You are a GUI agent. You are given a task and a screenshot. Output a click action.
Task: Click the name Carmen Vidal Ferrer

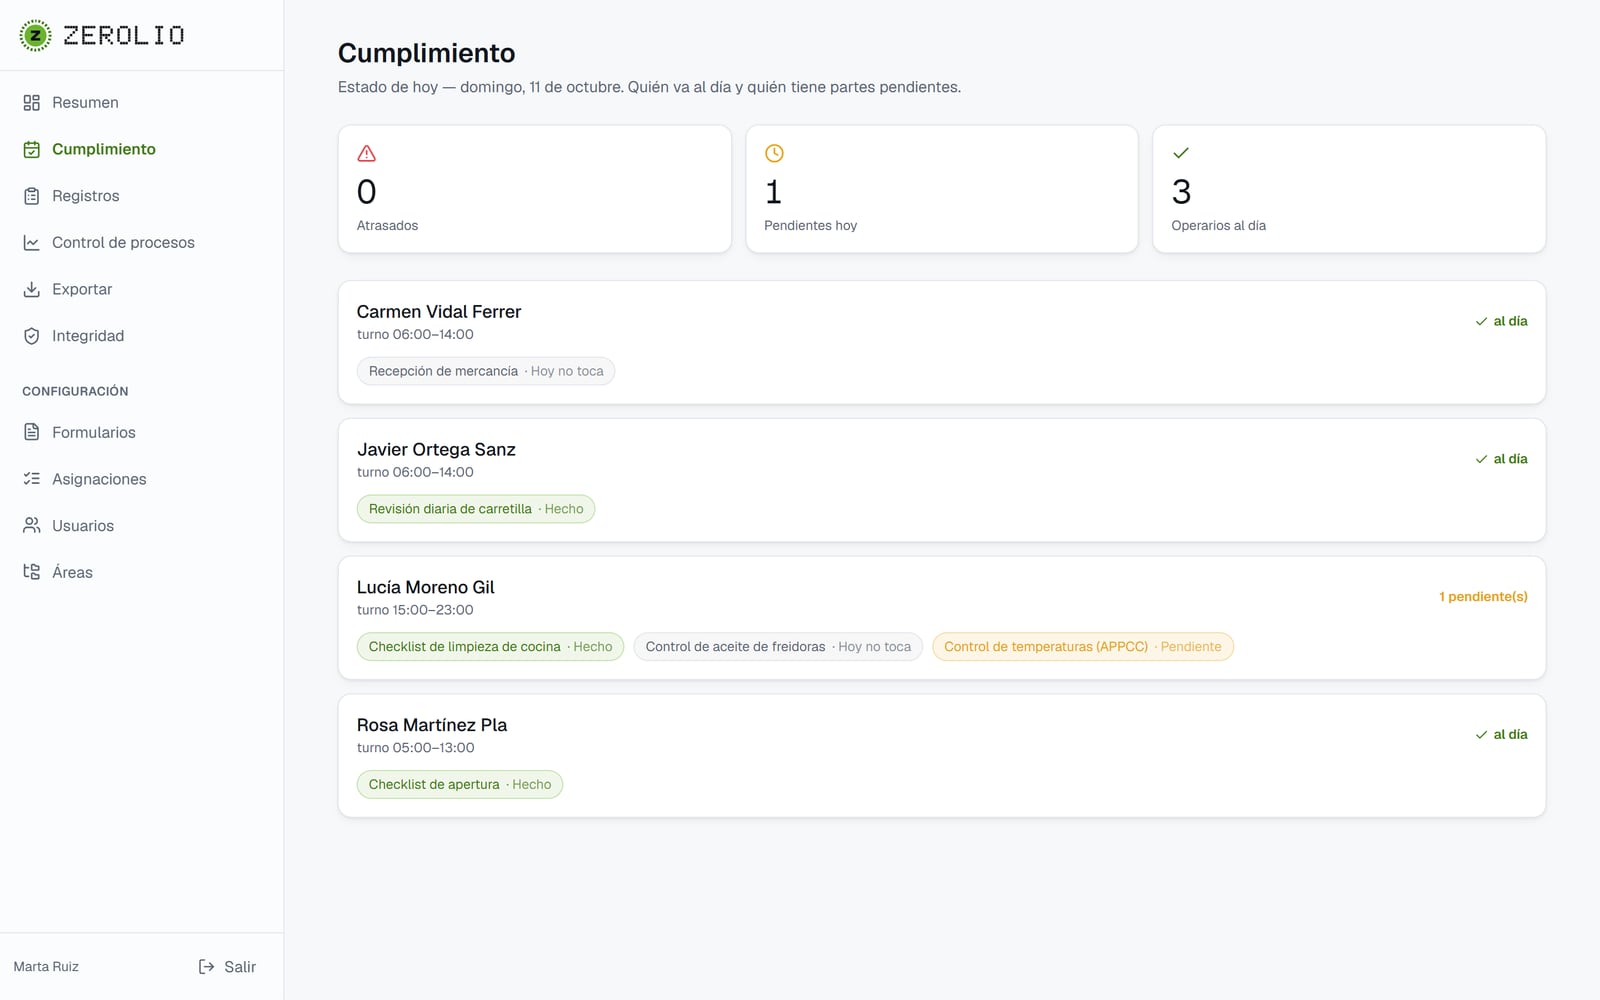click(x=439, y=312)
